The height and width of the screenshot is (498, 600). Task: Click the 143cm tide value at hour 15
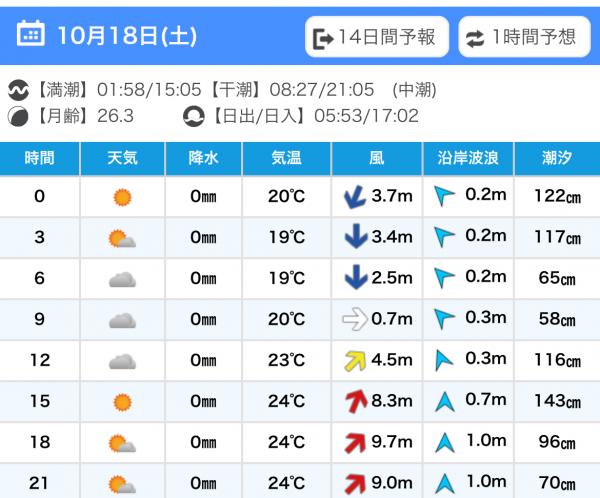pos(557,402)
